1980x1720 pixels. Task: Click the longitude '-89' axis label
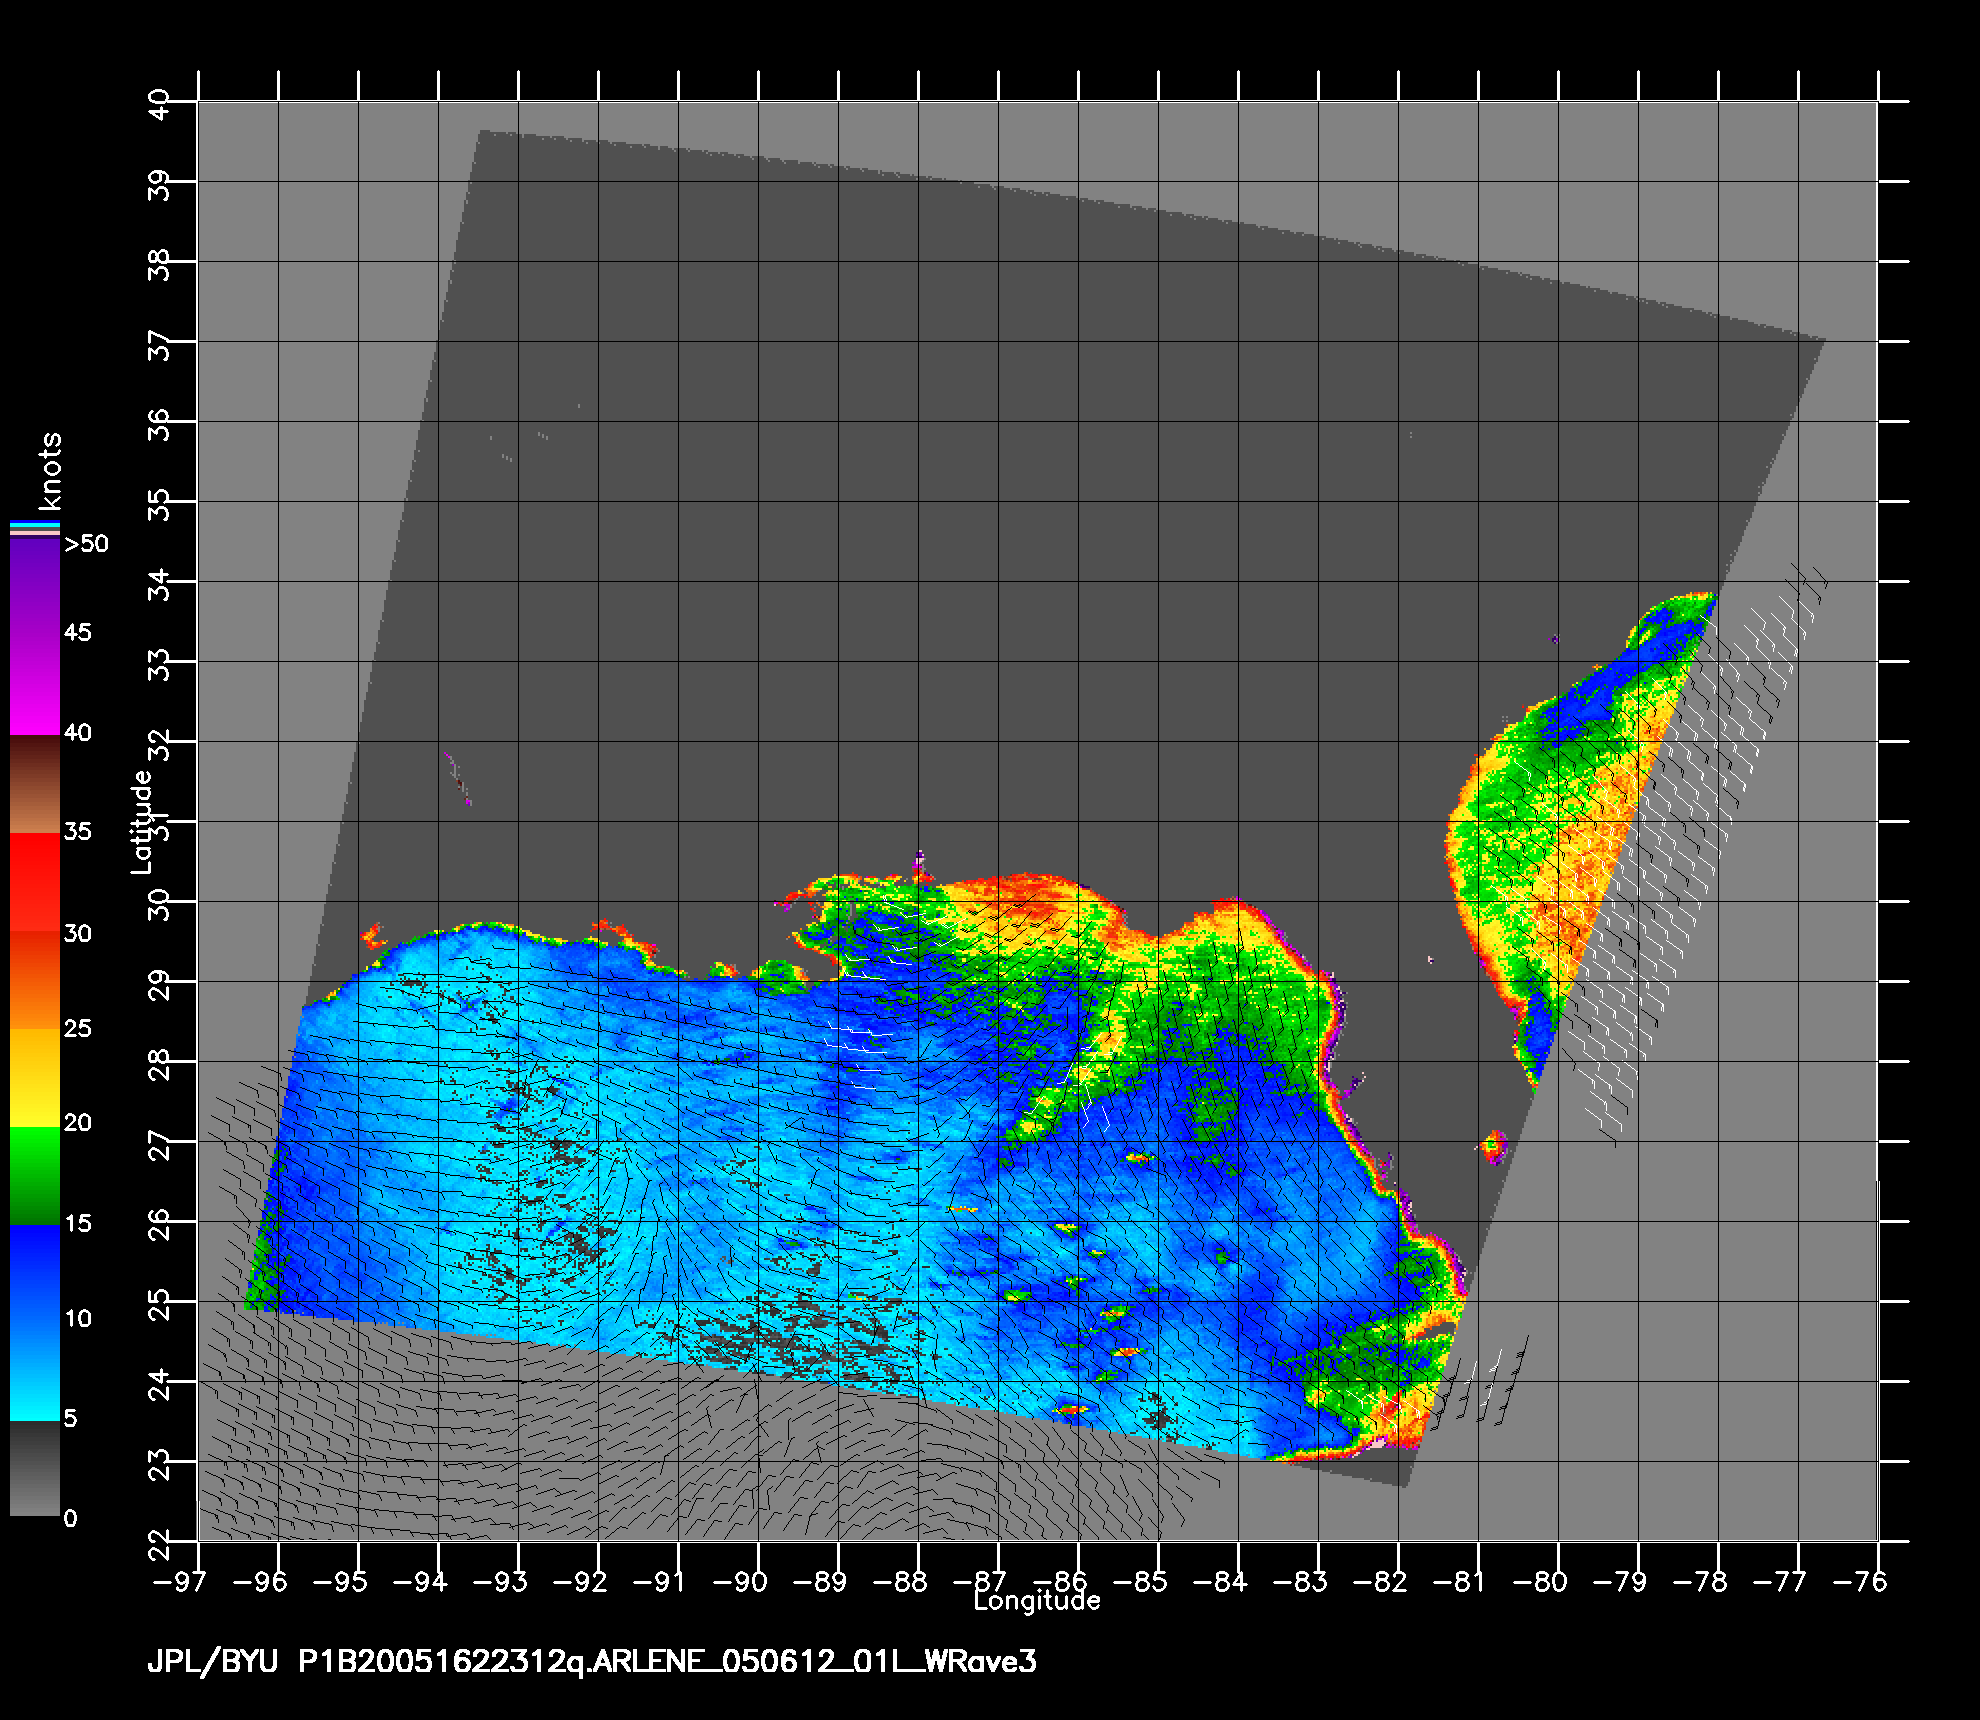[822, 1581]
